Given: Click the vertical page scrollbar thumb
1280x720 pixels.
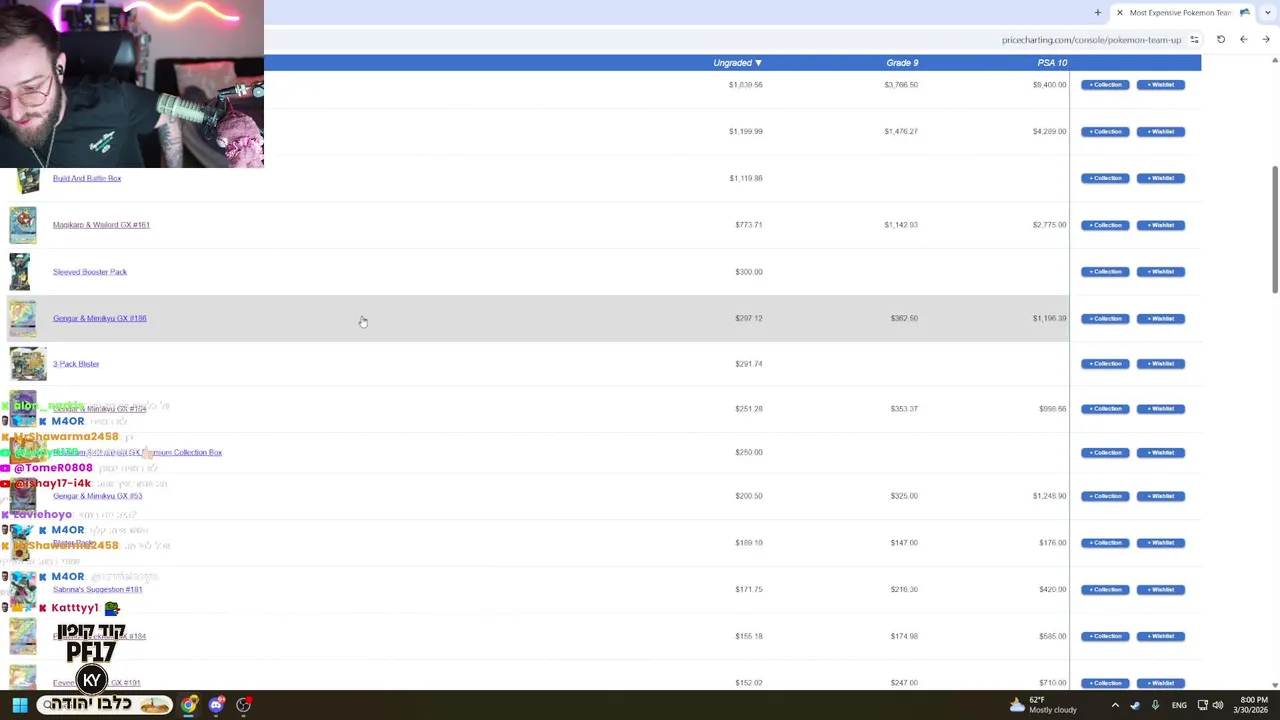Looking at the screenshot, I should point(1275,230).
